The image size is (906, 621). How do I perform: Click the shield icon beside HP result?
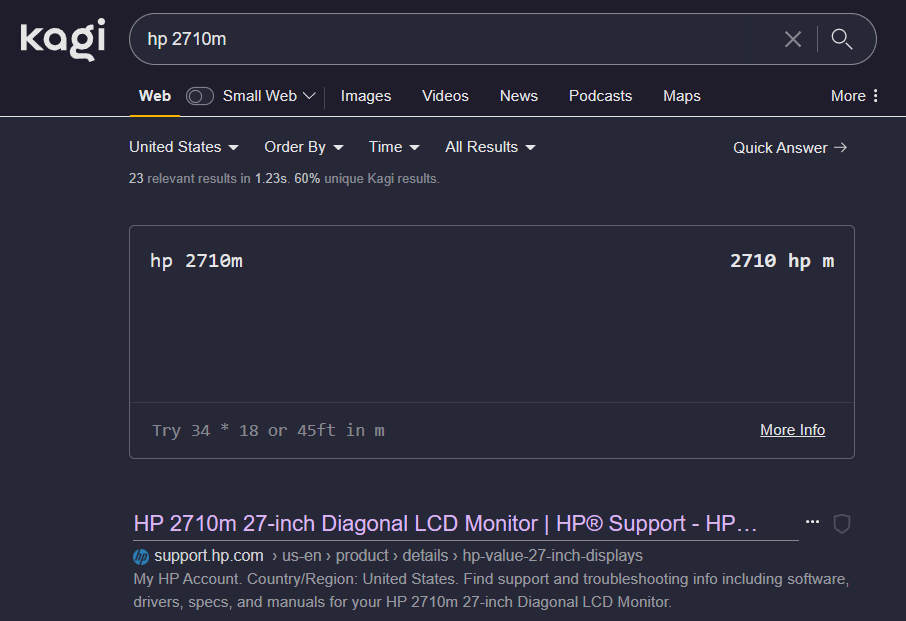(842, 524)
